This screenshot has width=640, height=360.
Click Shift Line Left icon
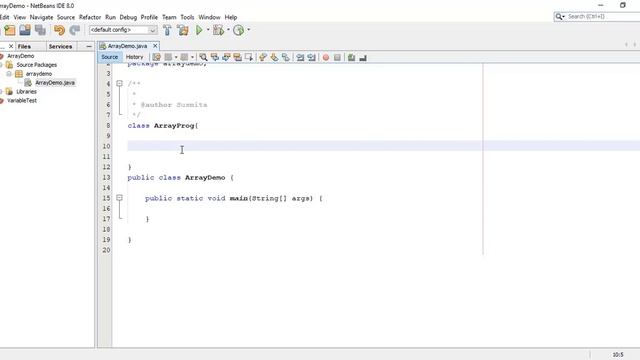click(x=300, y=58)
